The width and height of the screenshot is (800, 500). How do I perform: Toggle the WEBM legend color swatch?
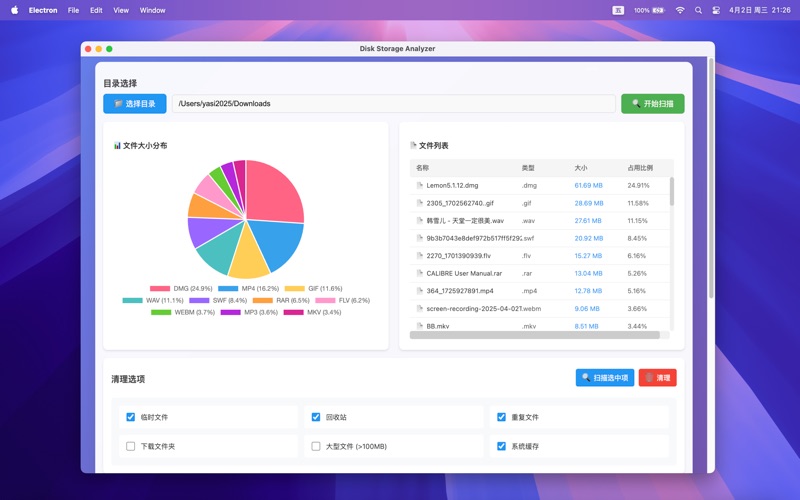click(161, 312)
